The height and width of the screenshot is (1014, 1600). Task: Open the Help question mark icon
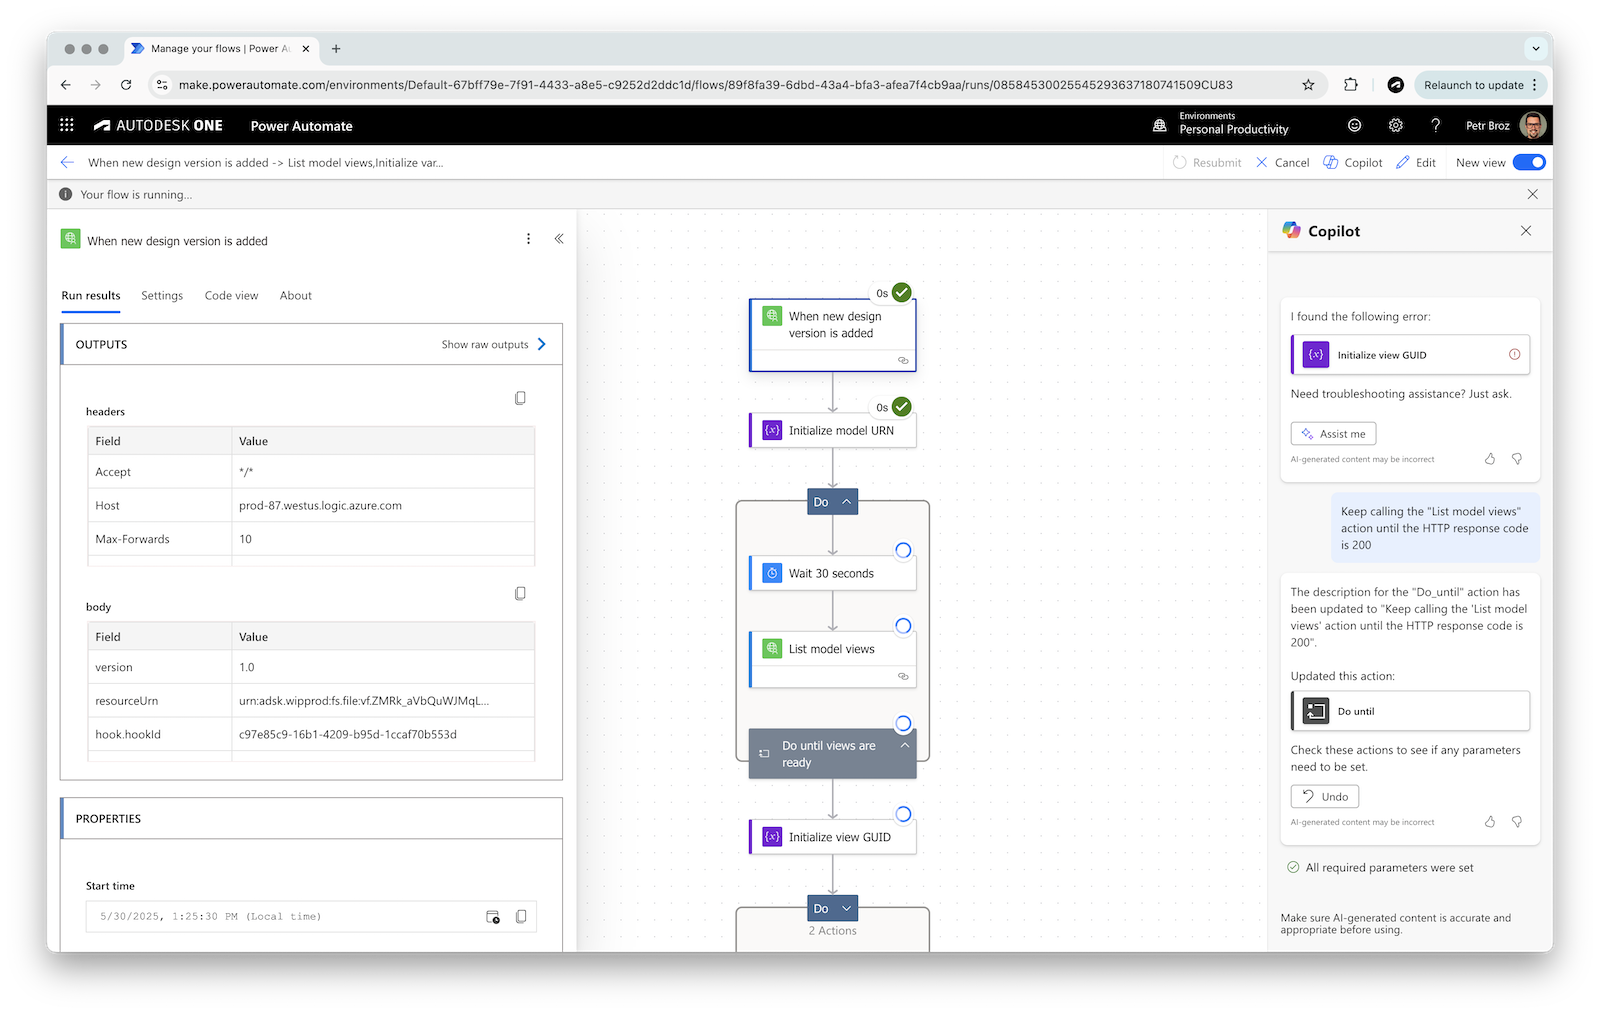click(x=1435, y=125)
